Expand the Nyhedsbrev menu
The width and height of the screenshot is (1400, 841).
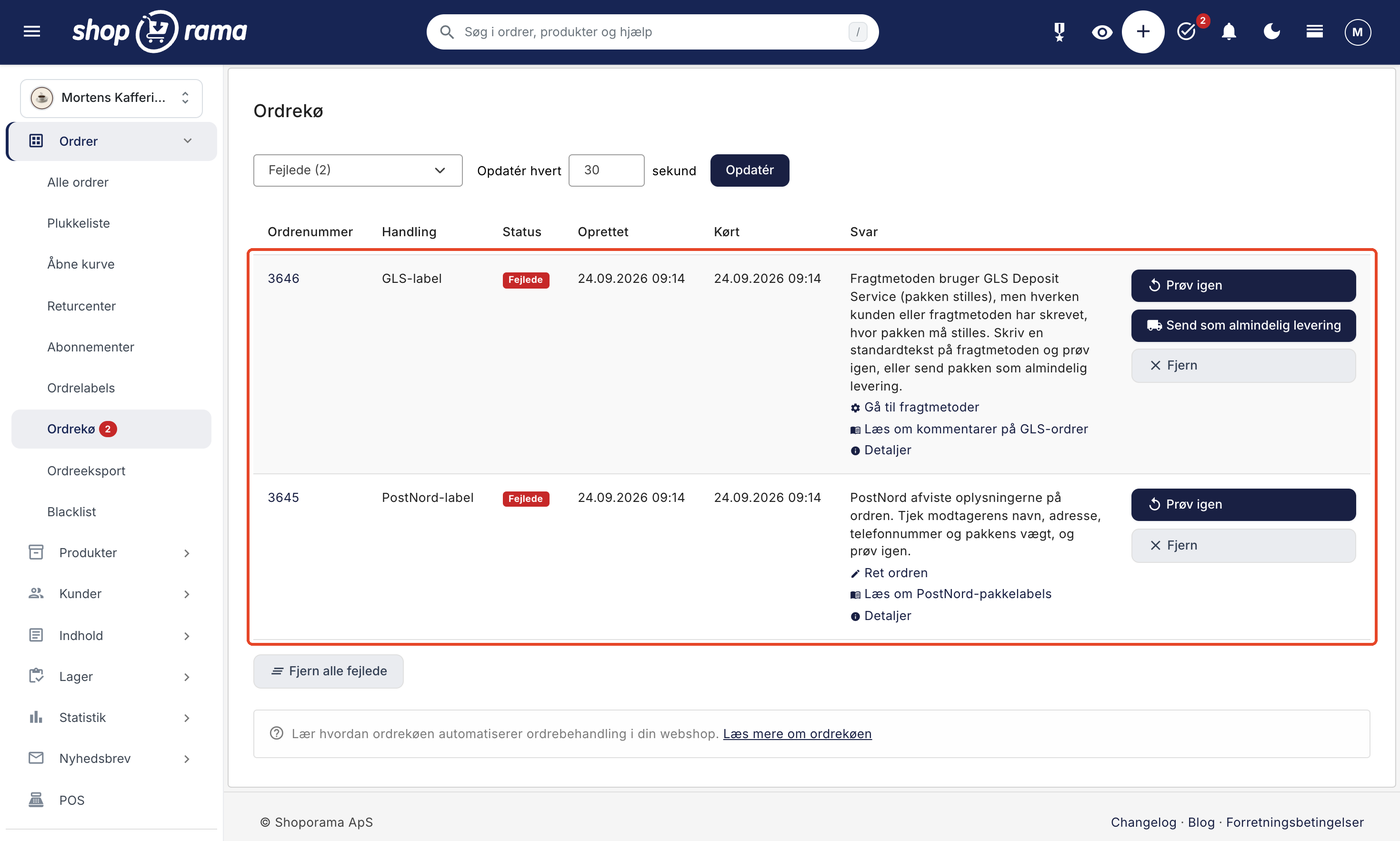click(111, 758)
